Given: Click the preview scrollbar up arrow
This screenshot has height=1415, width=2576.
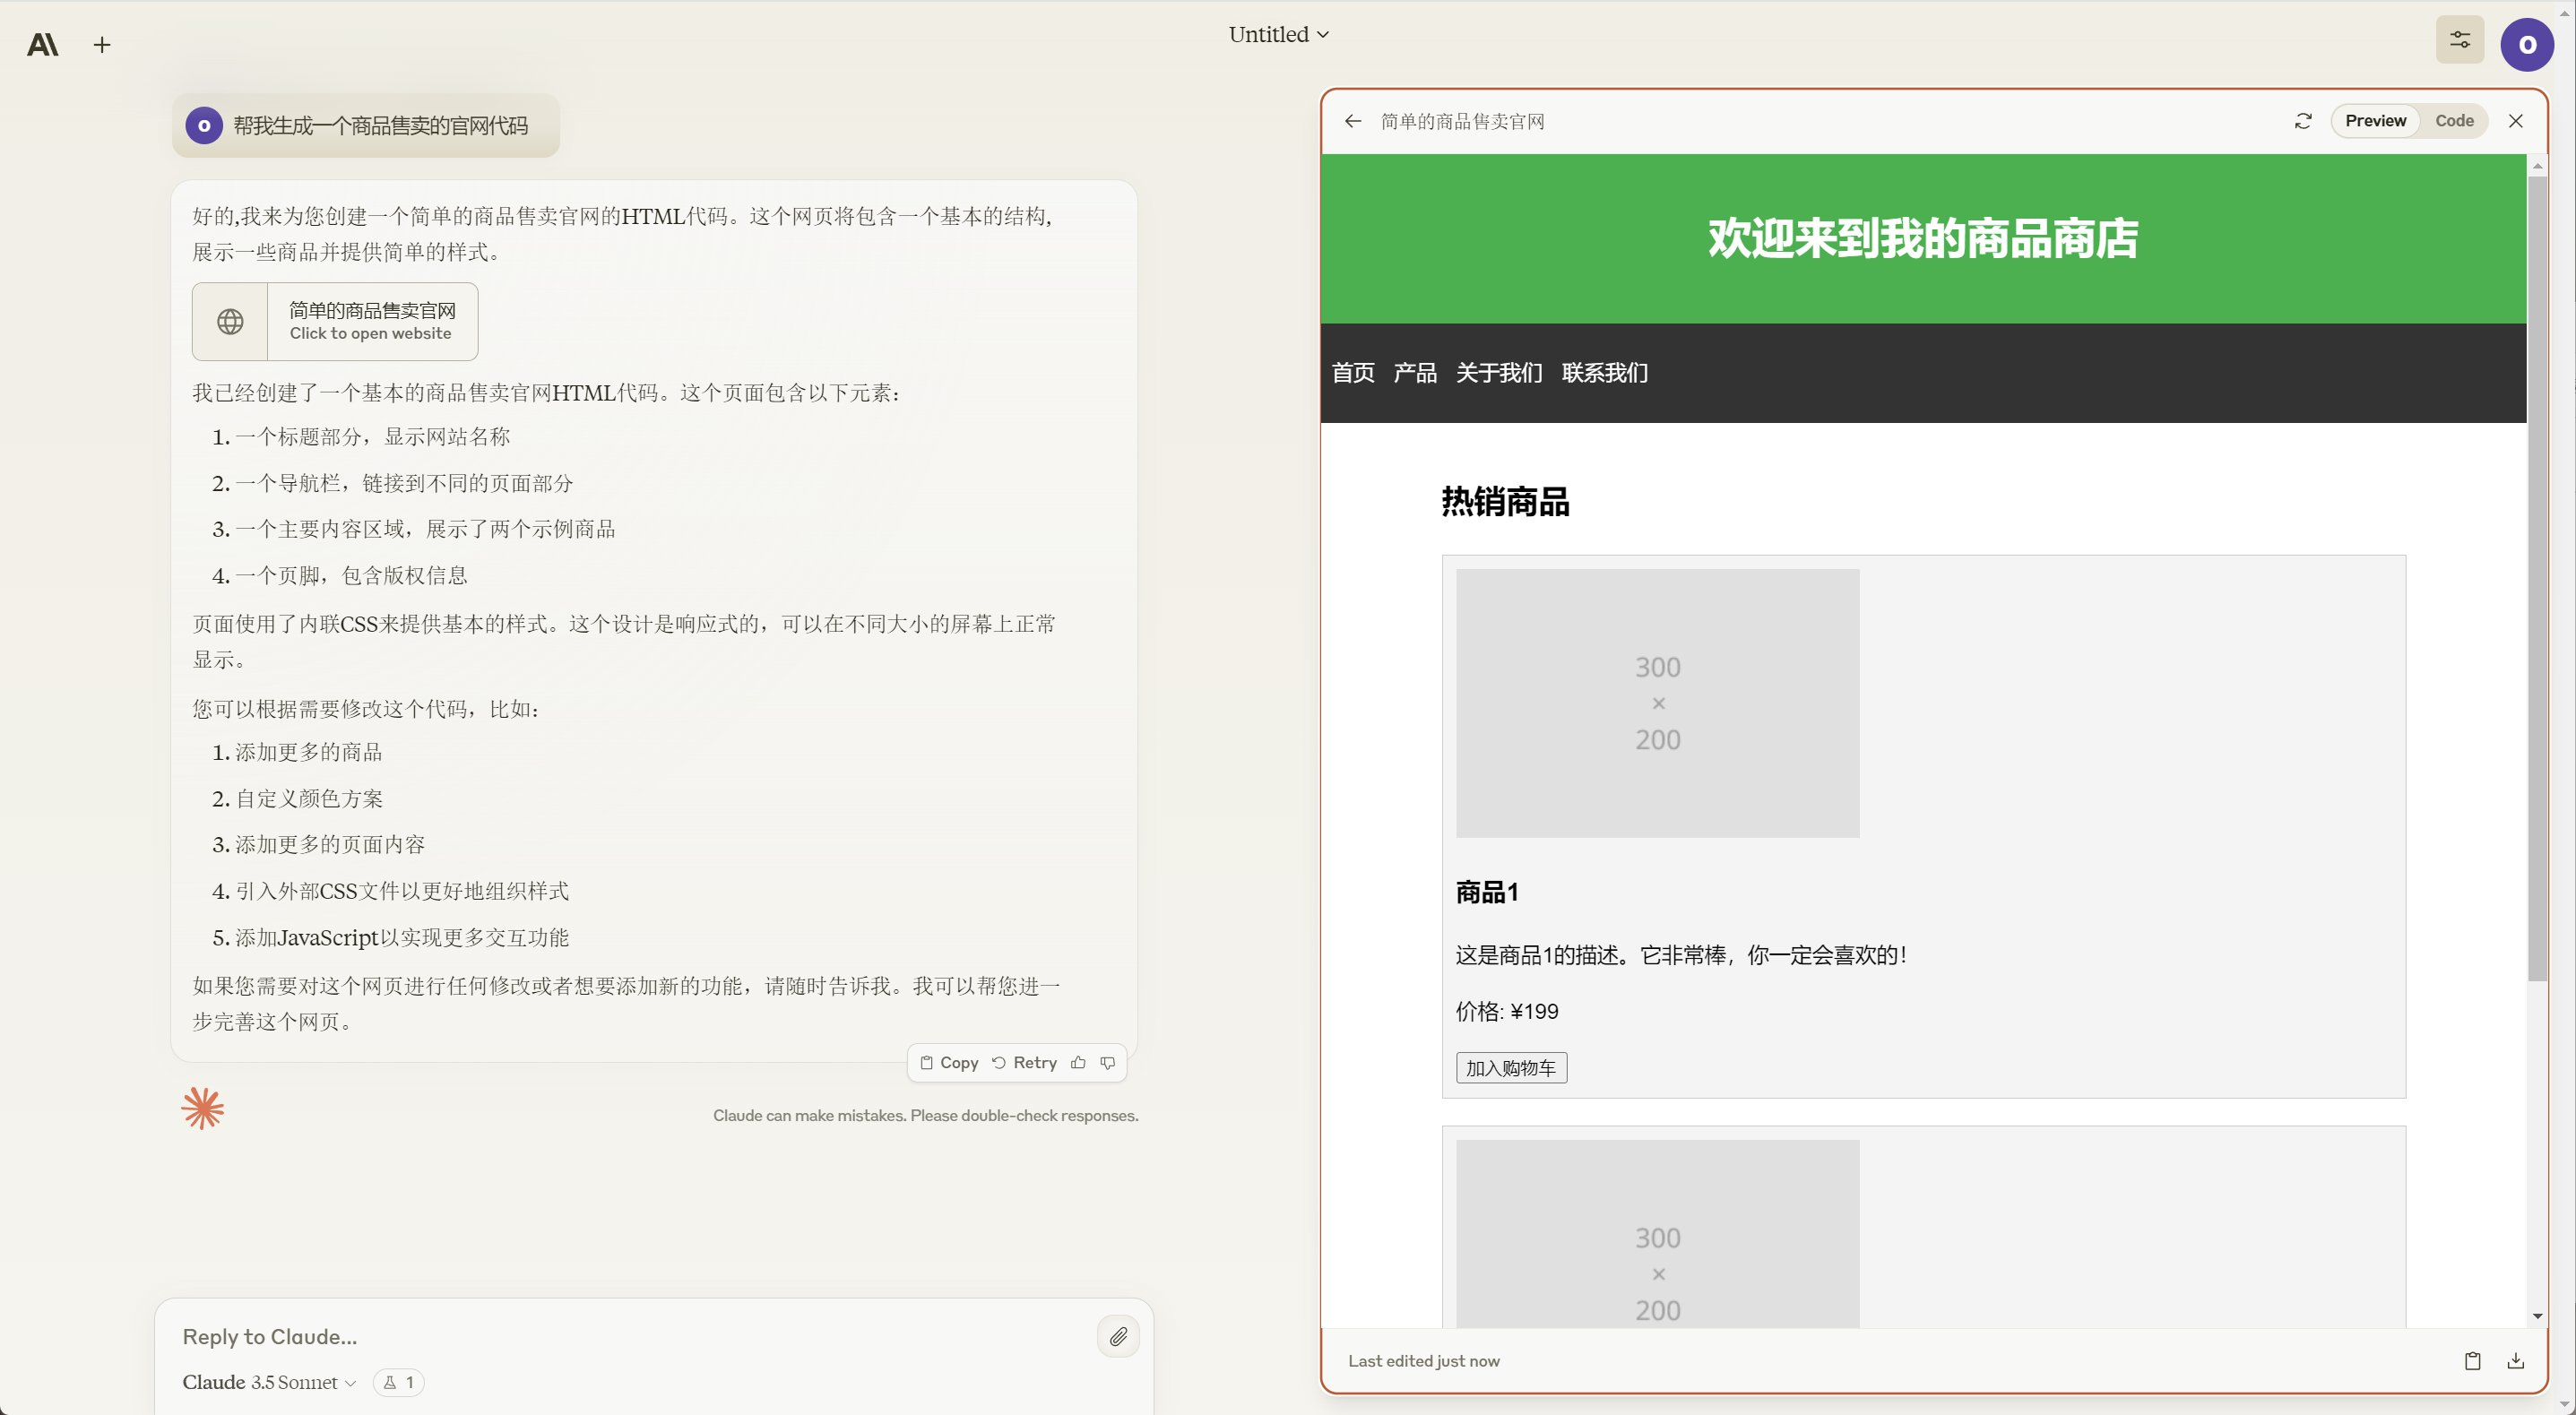Looking at the screenshot, I should (x=2537, y=165).
